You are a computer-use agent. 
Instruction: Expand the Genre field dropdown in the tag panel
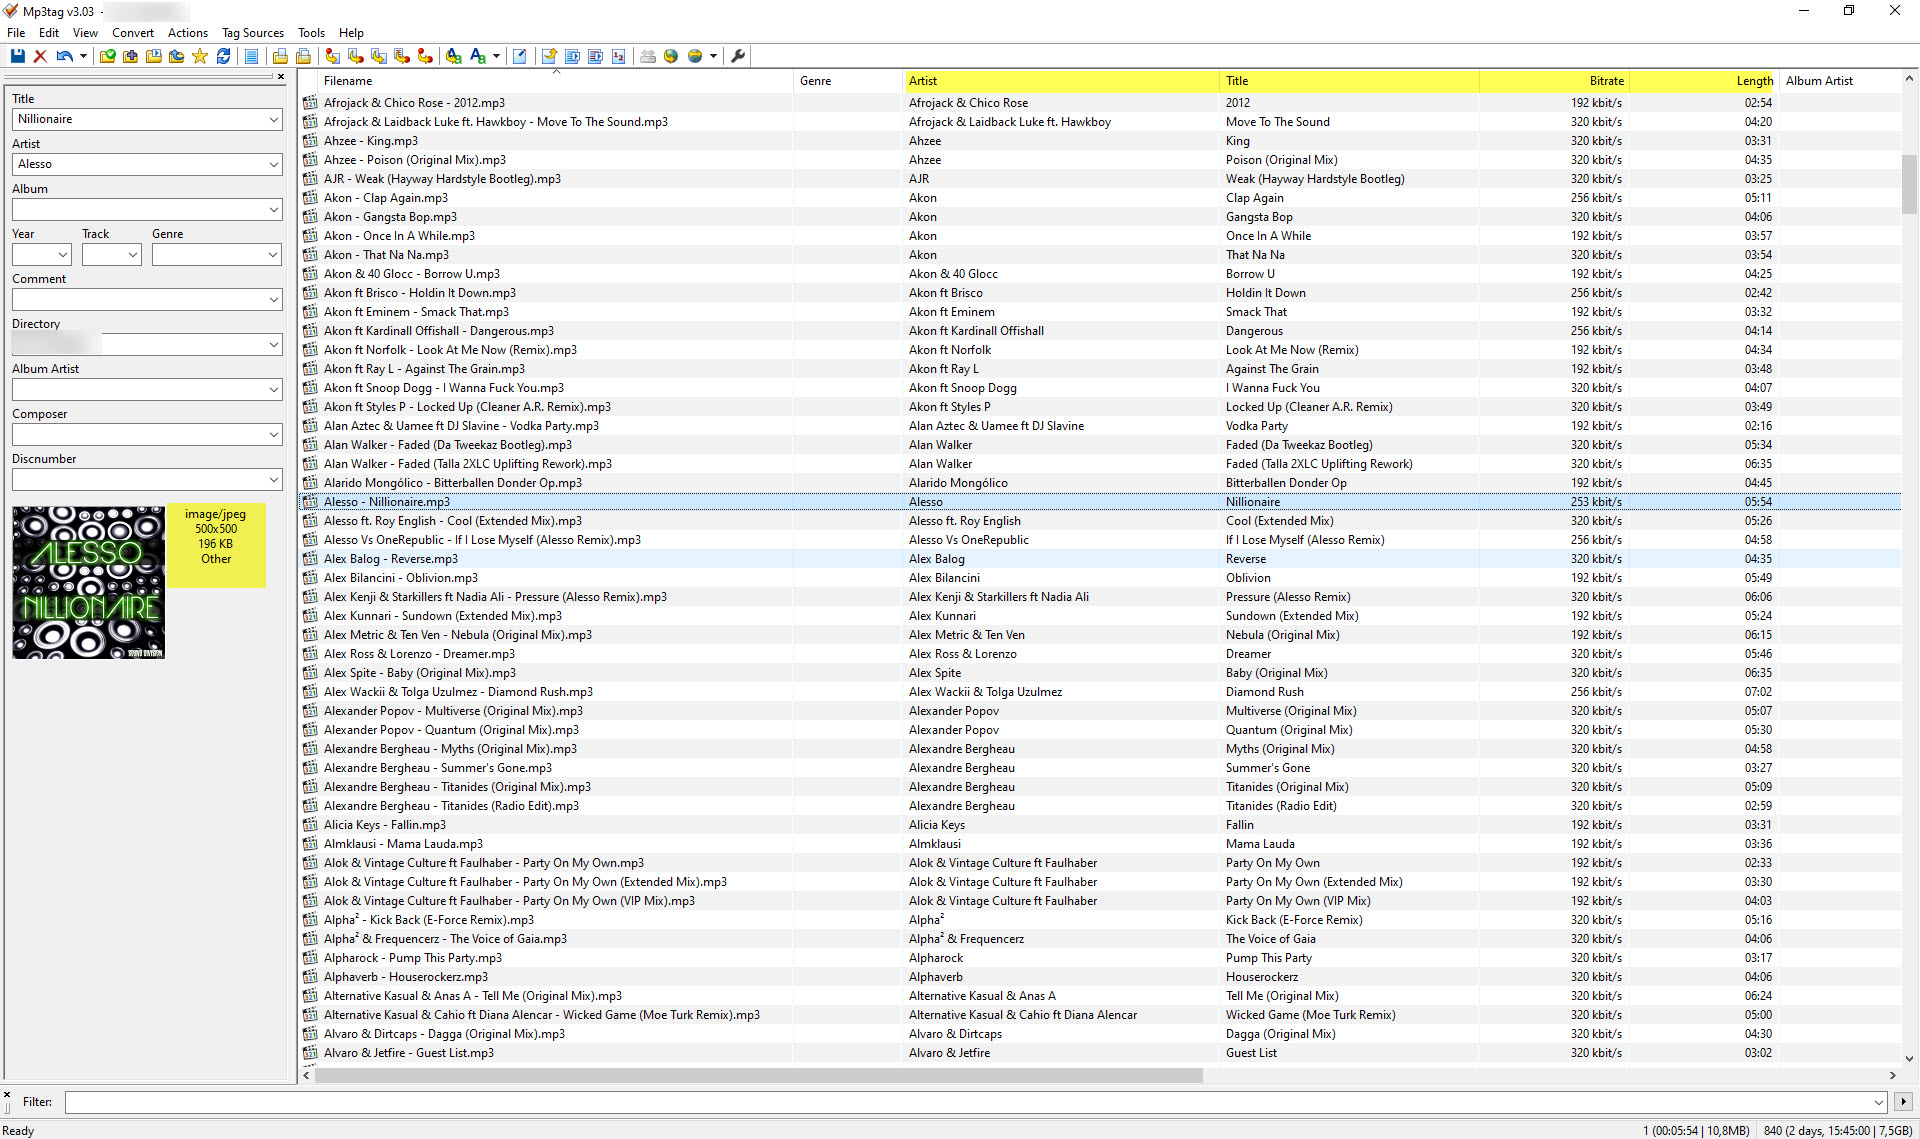274,255
